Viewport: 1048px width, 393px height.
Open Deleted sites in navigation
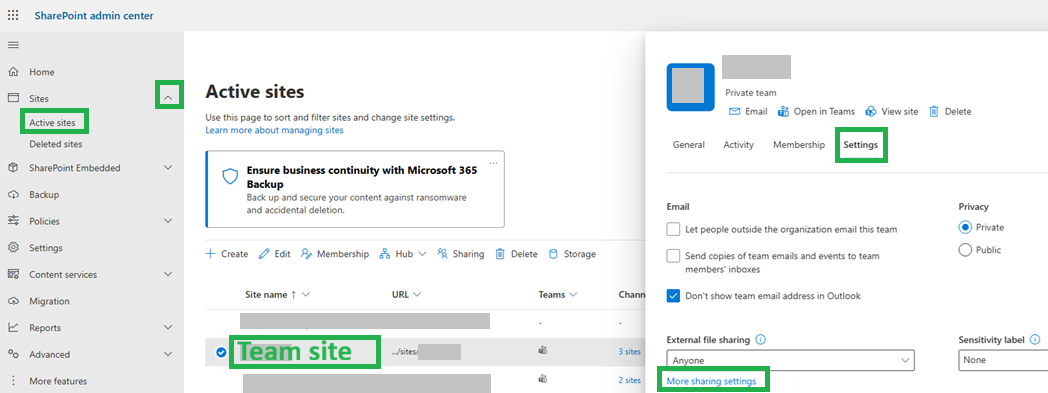click(55, 144)
